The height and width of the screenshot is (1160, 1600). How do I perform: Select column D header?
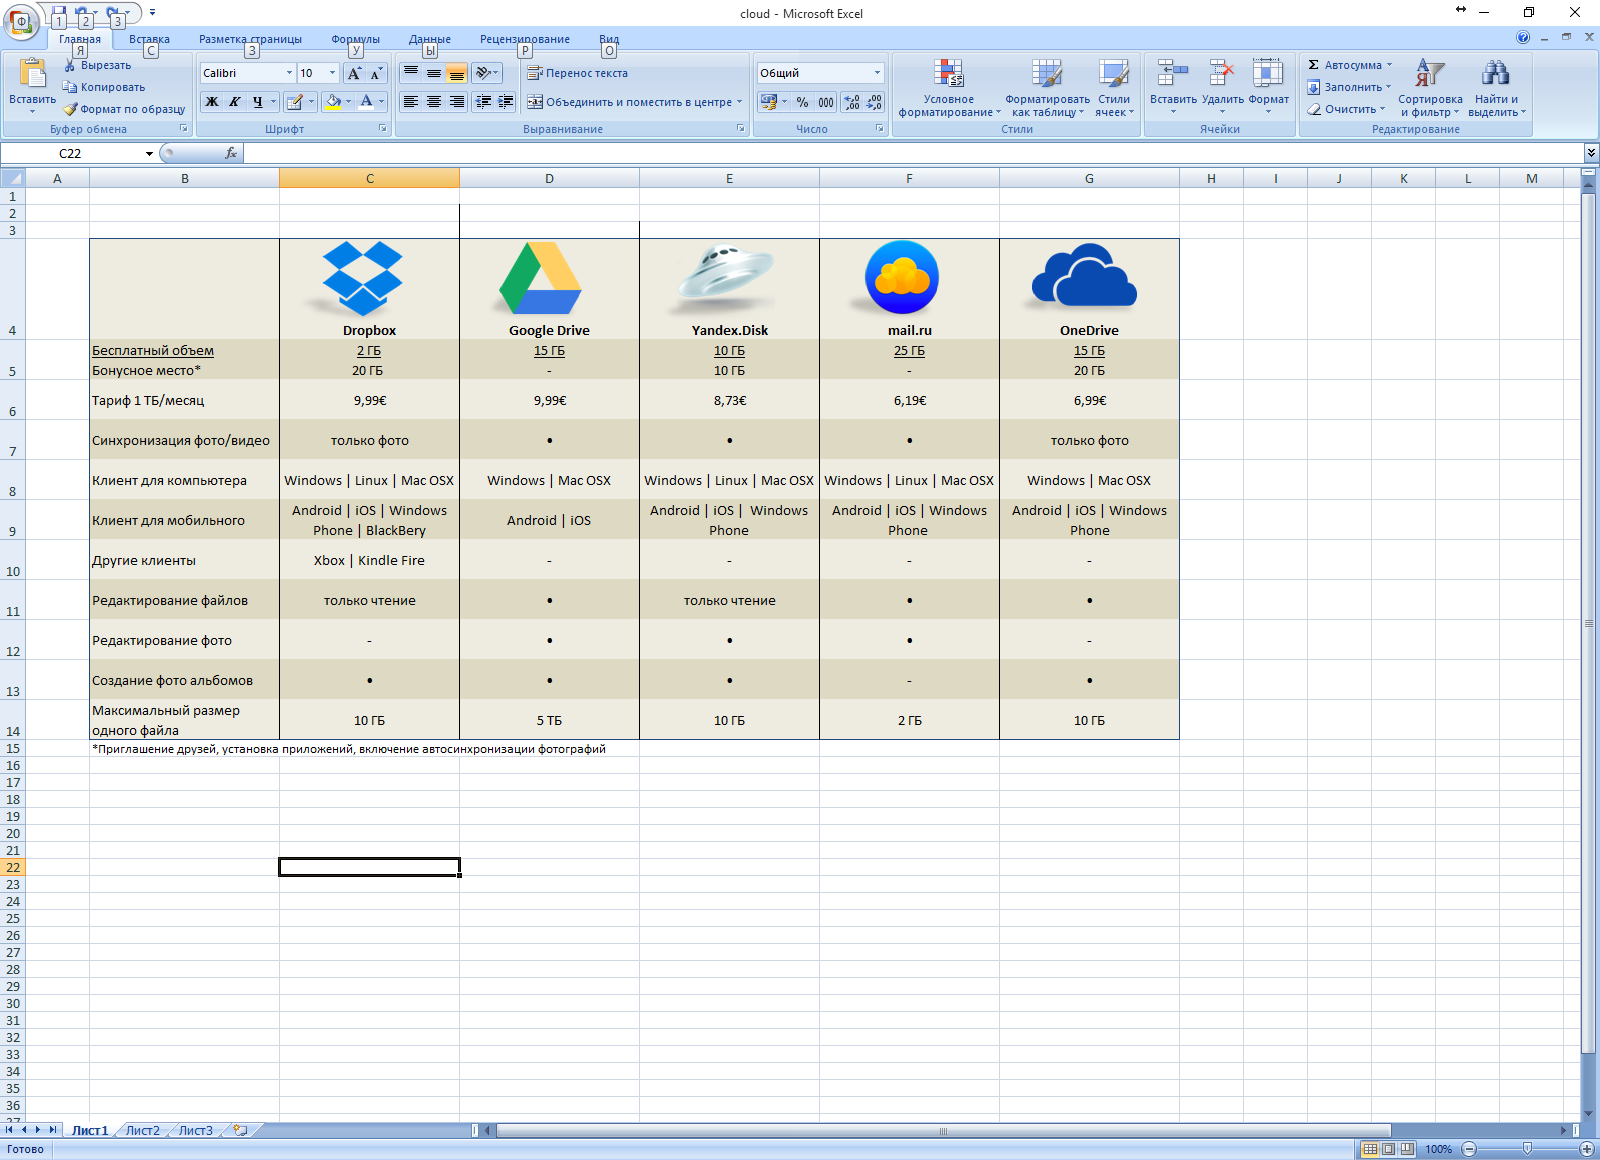[549, 178]
